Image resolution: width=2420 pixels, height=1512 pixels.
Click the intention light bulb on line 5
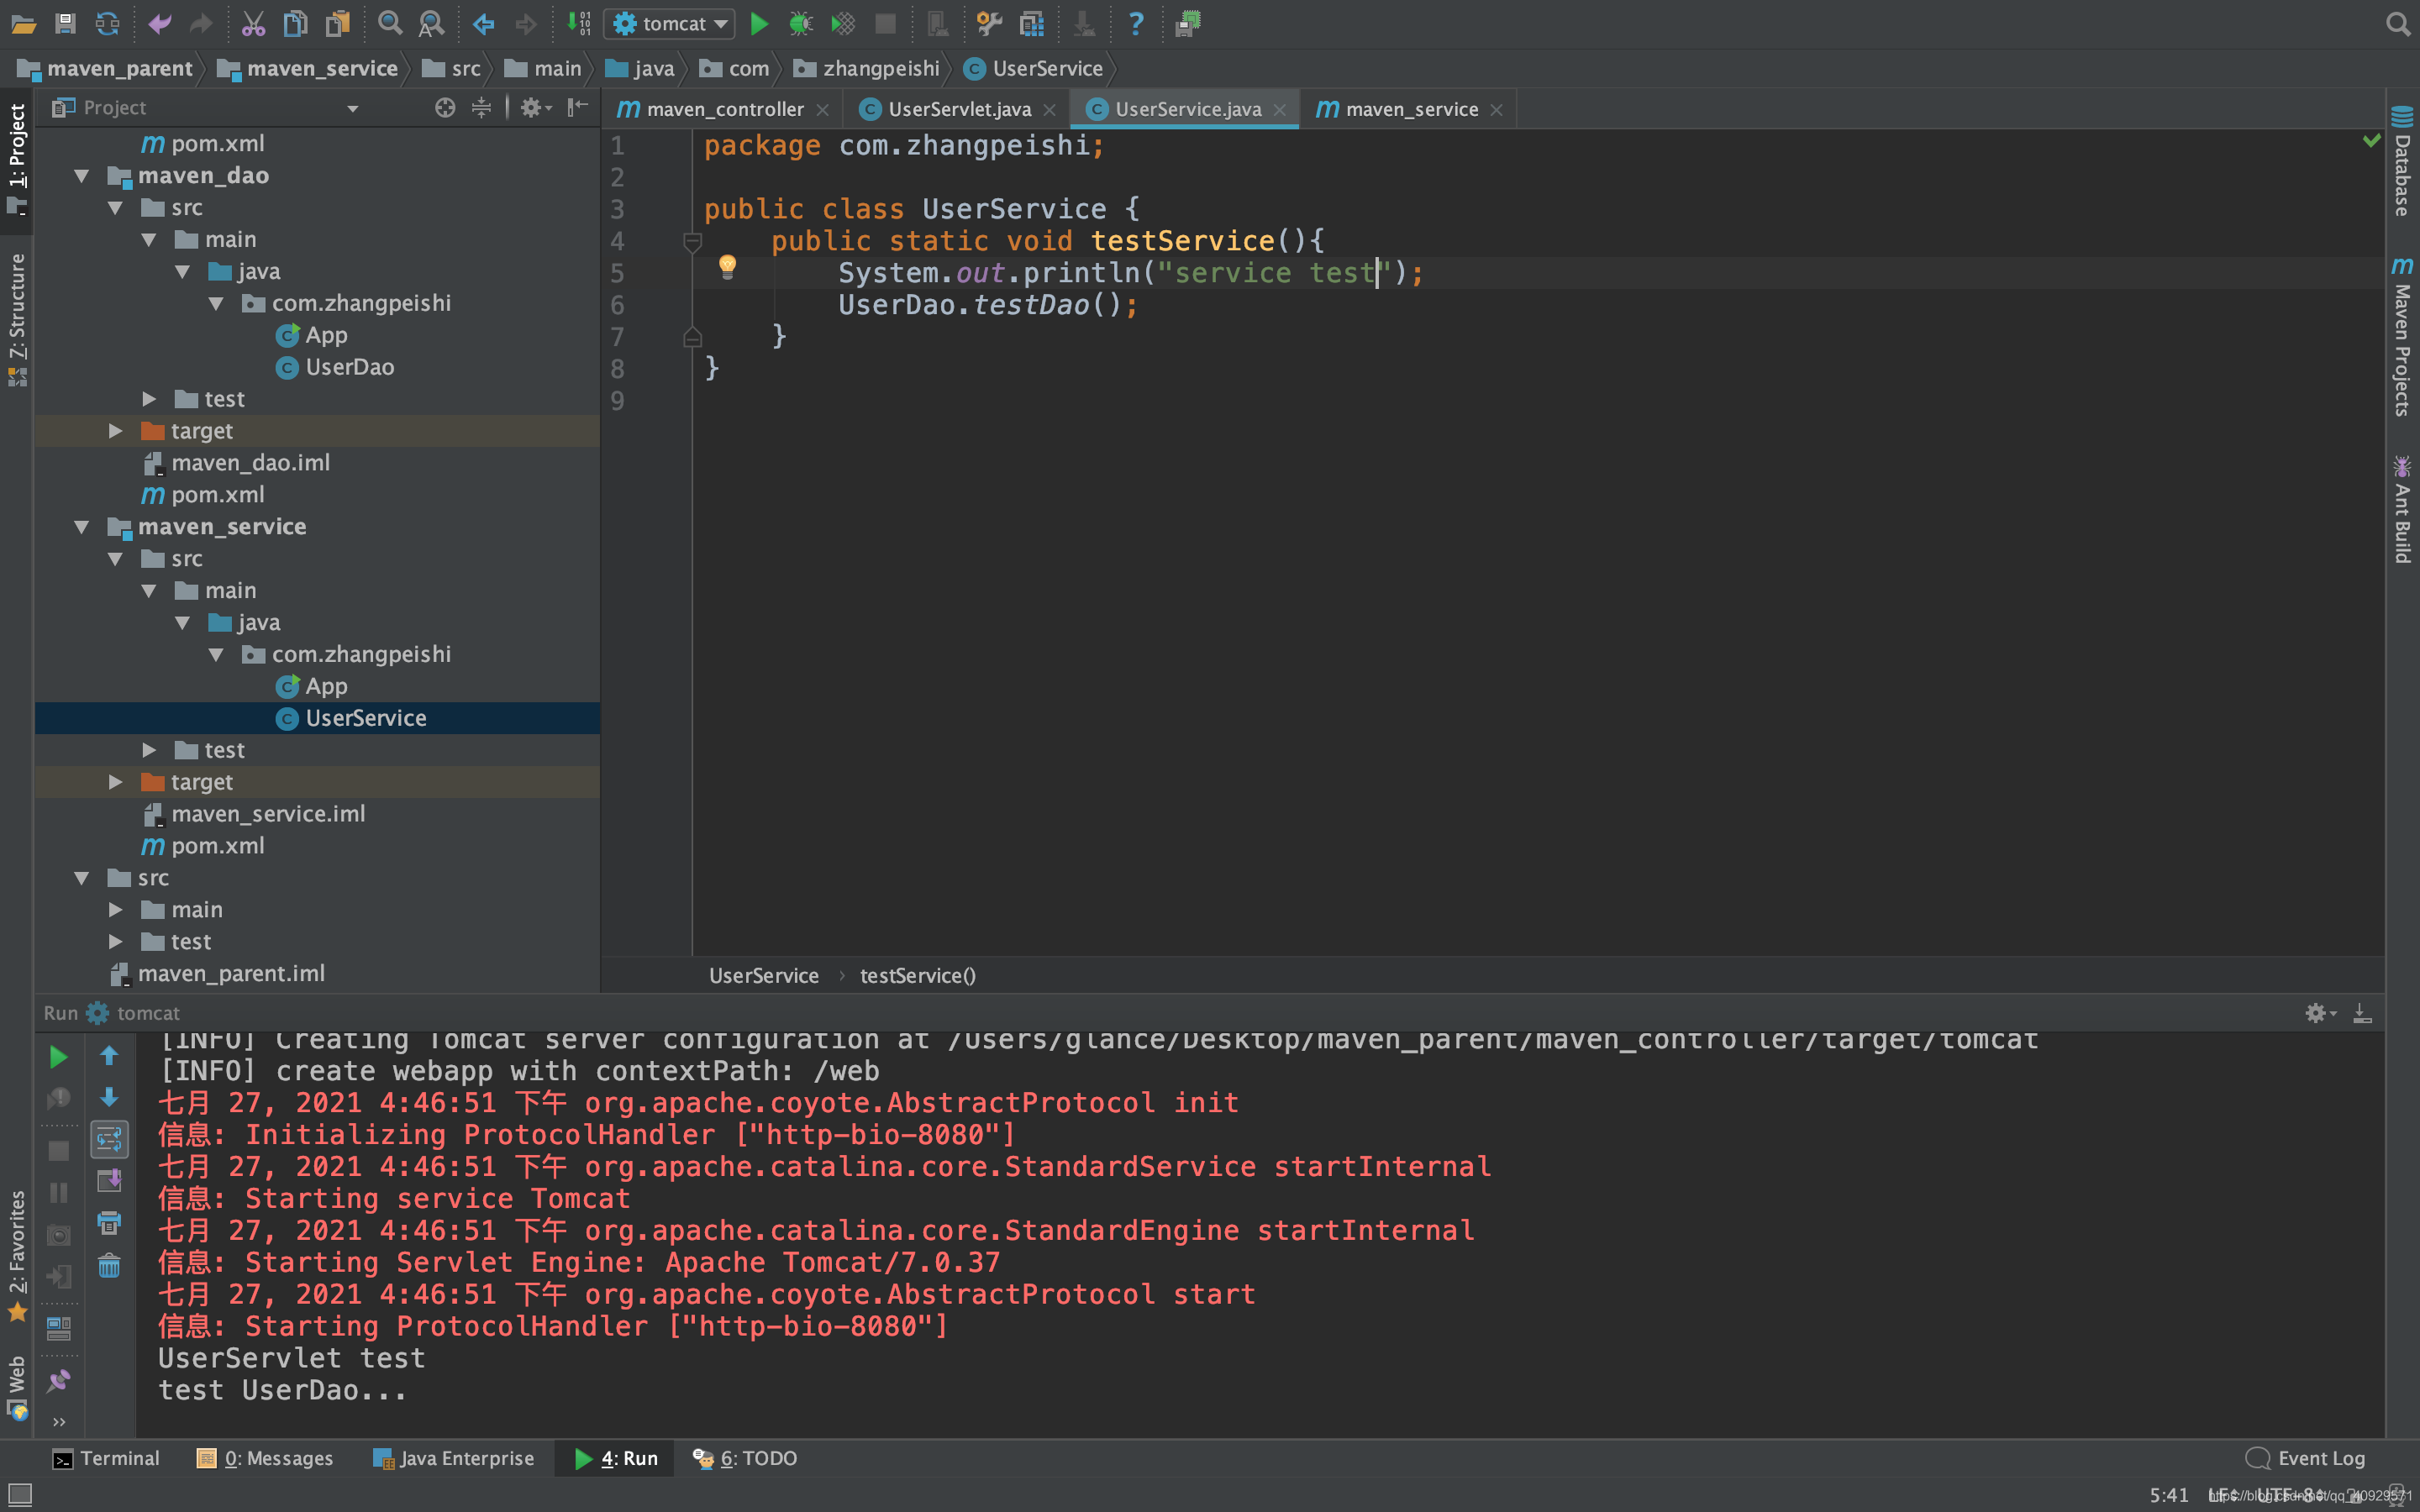727,266
